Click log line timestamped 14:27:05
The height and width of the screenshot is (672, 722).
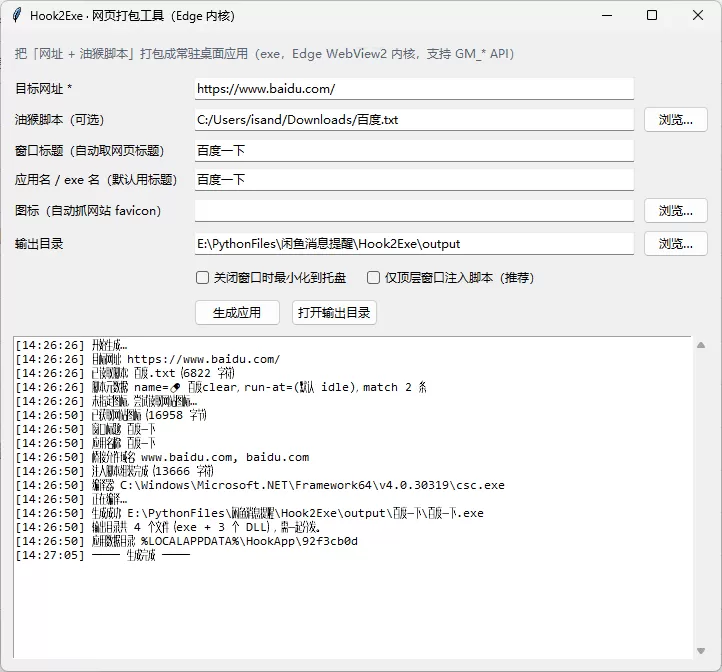click(103, 555)
